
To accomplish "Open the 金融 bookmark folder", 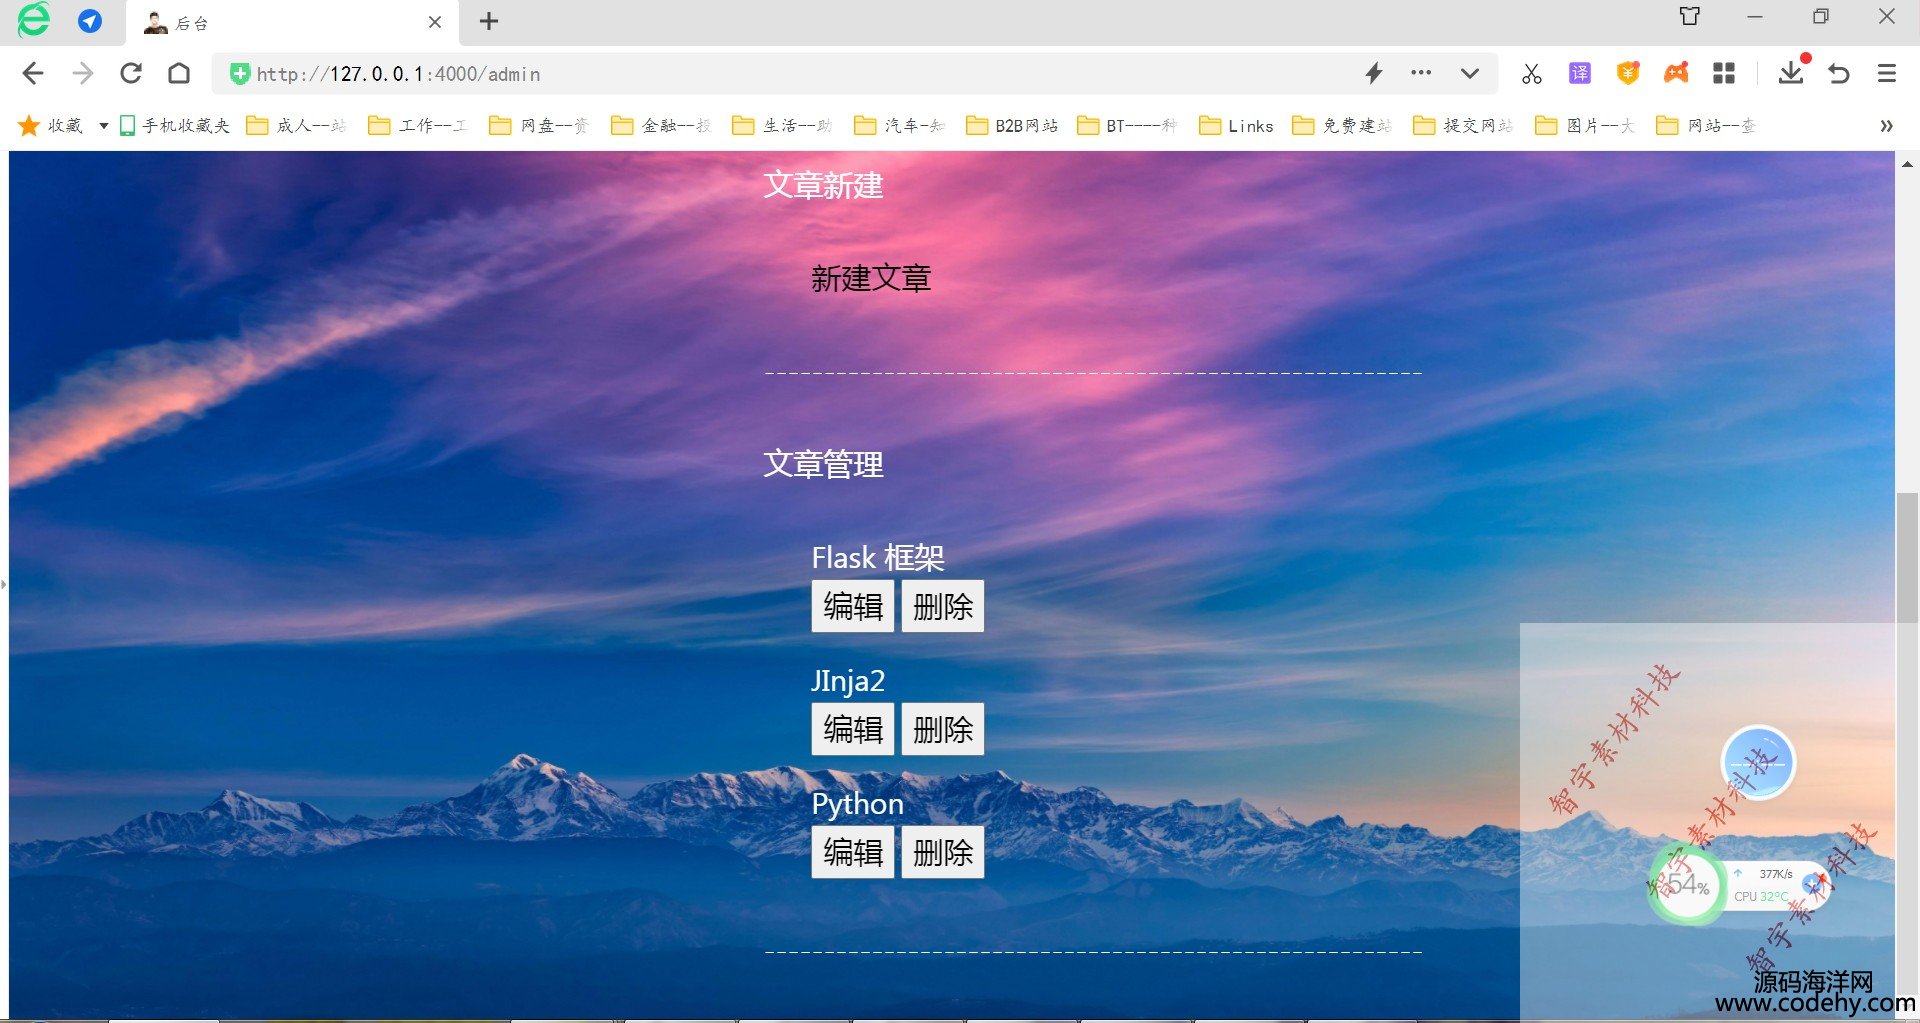I will (661, 125).
